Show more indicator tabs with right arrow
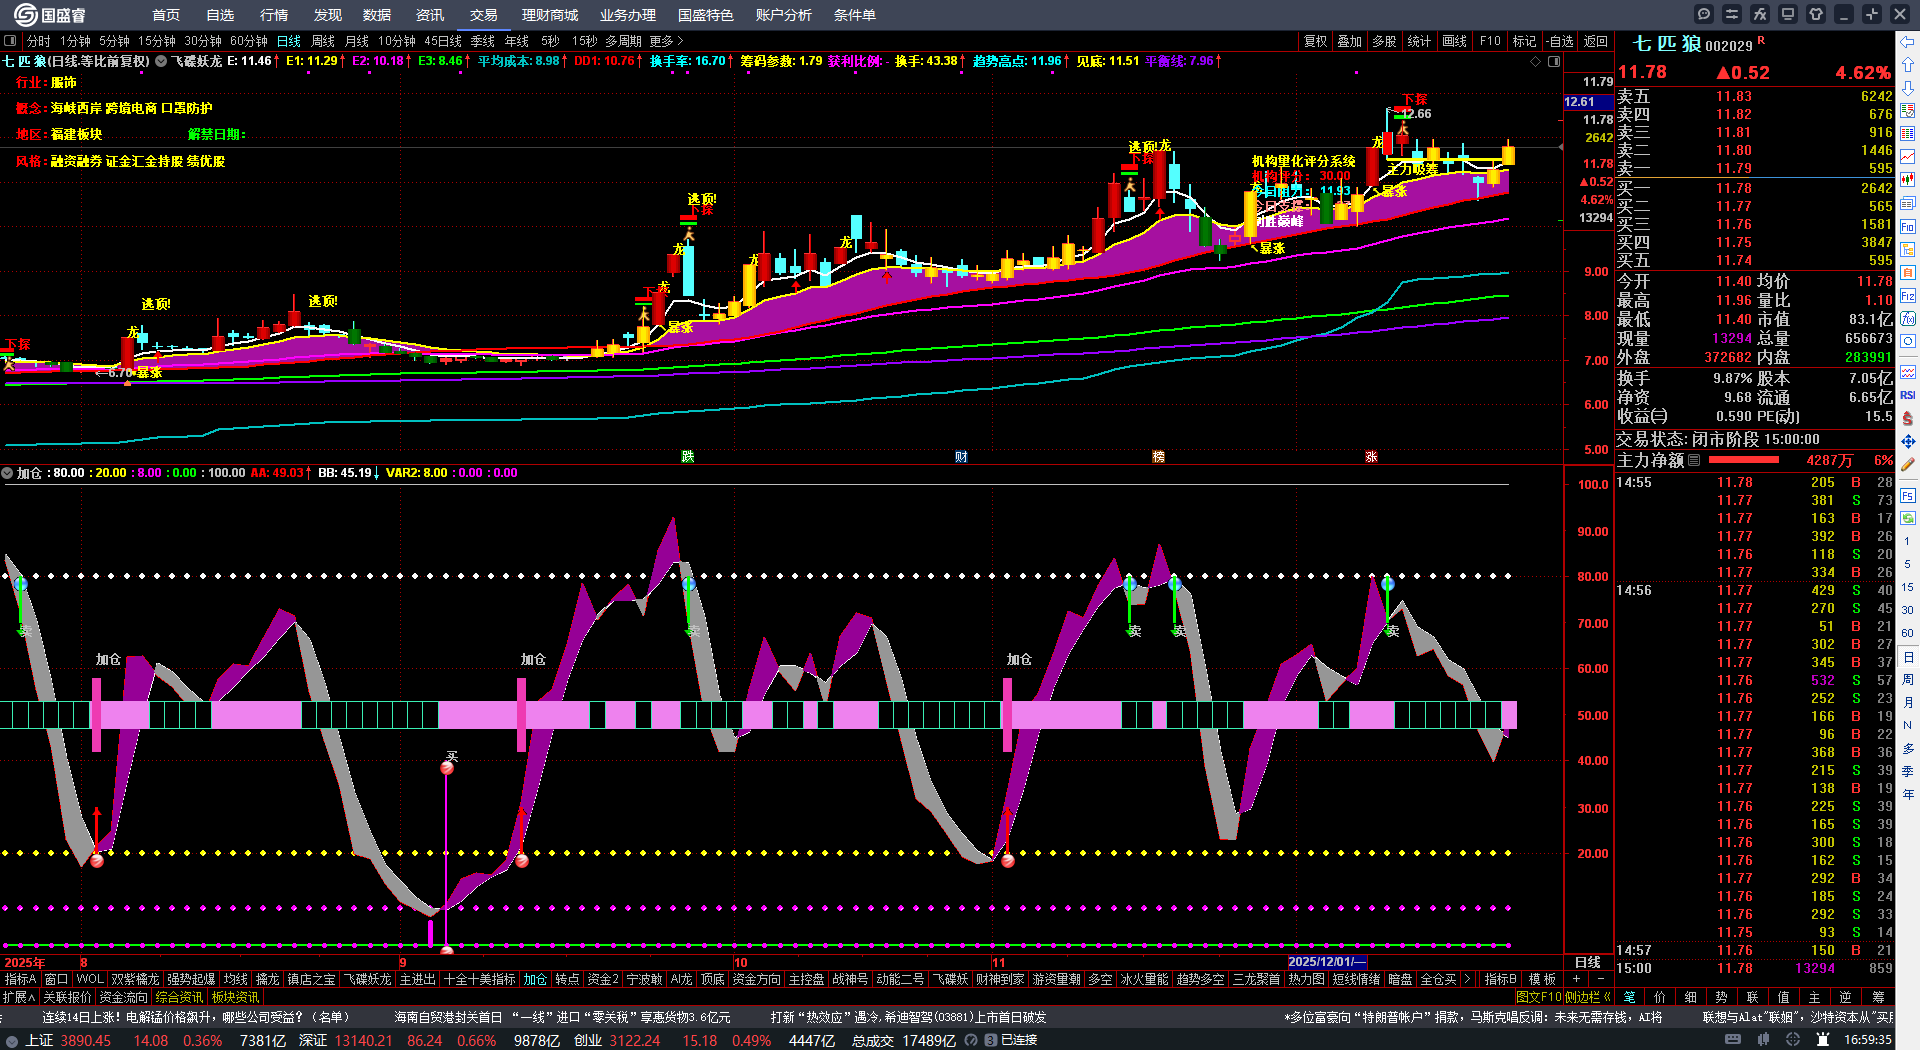The width and height of the screenshot is (1920, 1050). (1467, 979)
